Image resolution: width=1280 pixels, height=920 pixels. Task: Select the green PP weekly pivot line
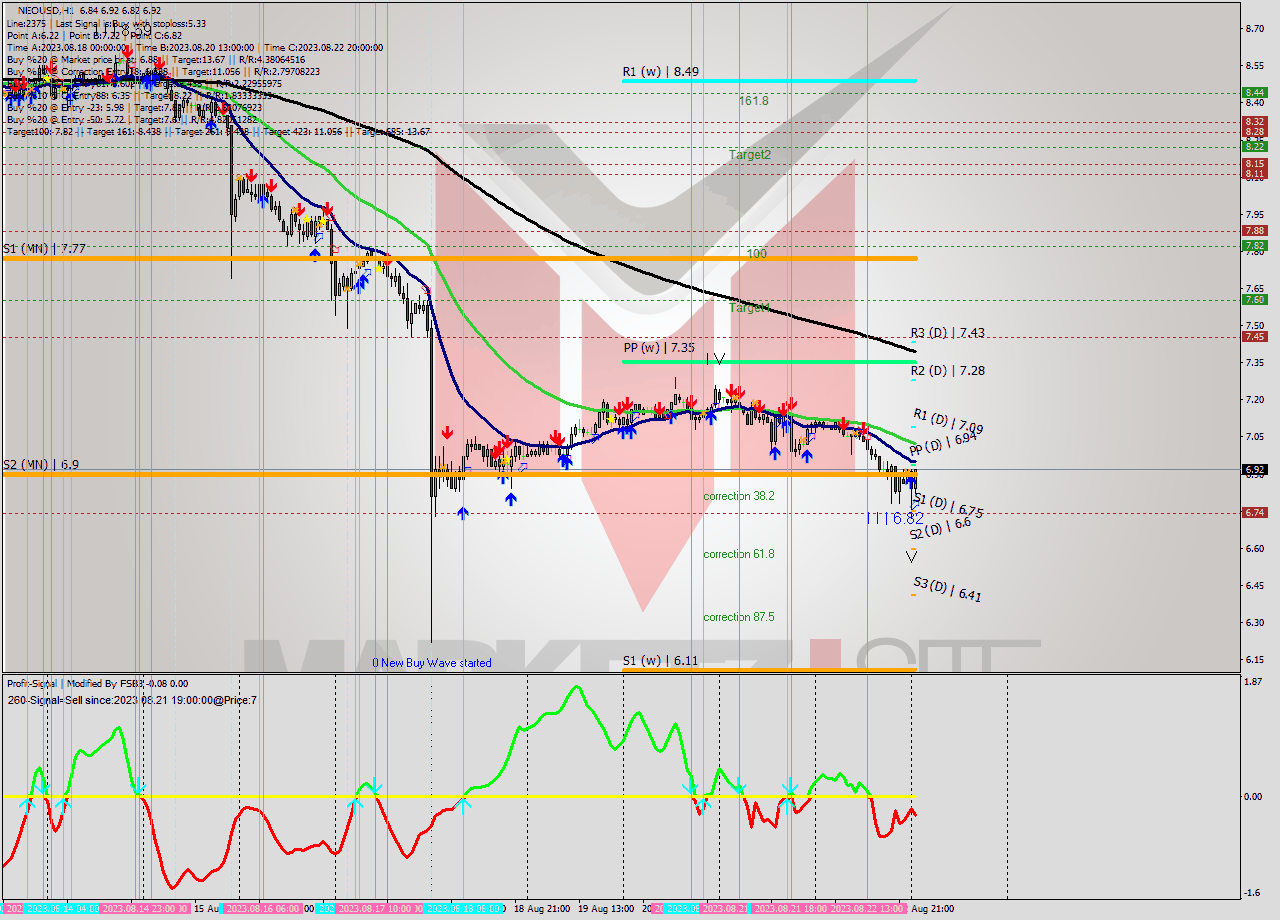pos(769,361)
